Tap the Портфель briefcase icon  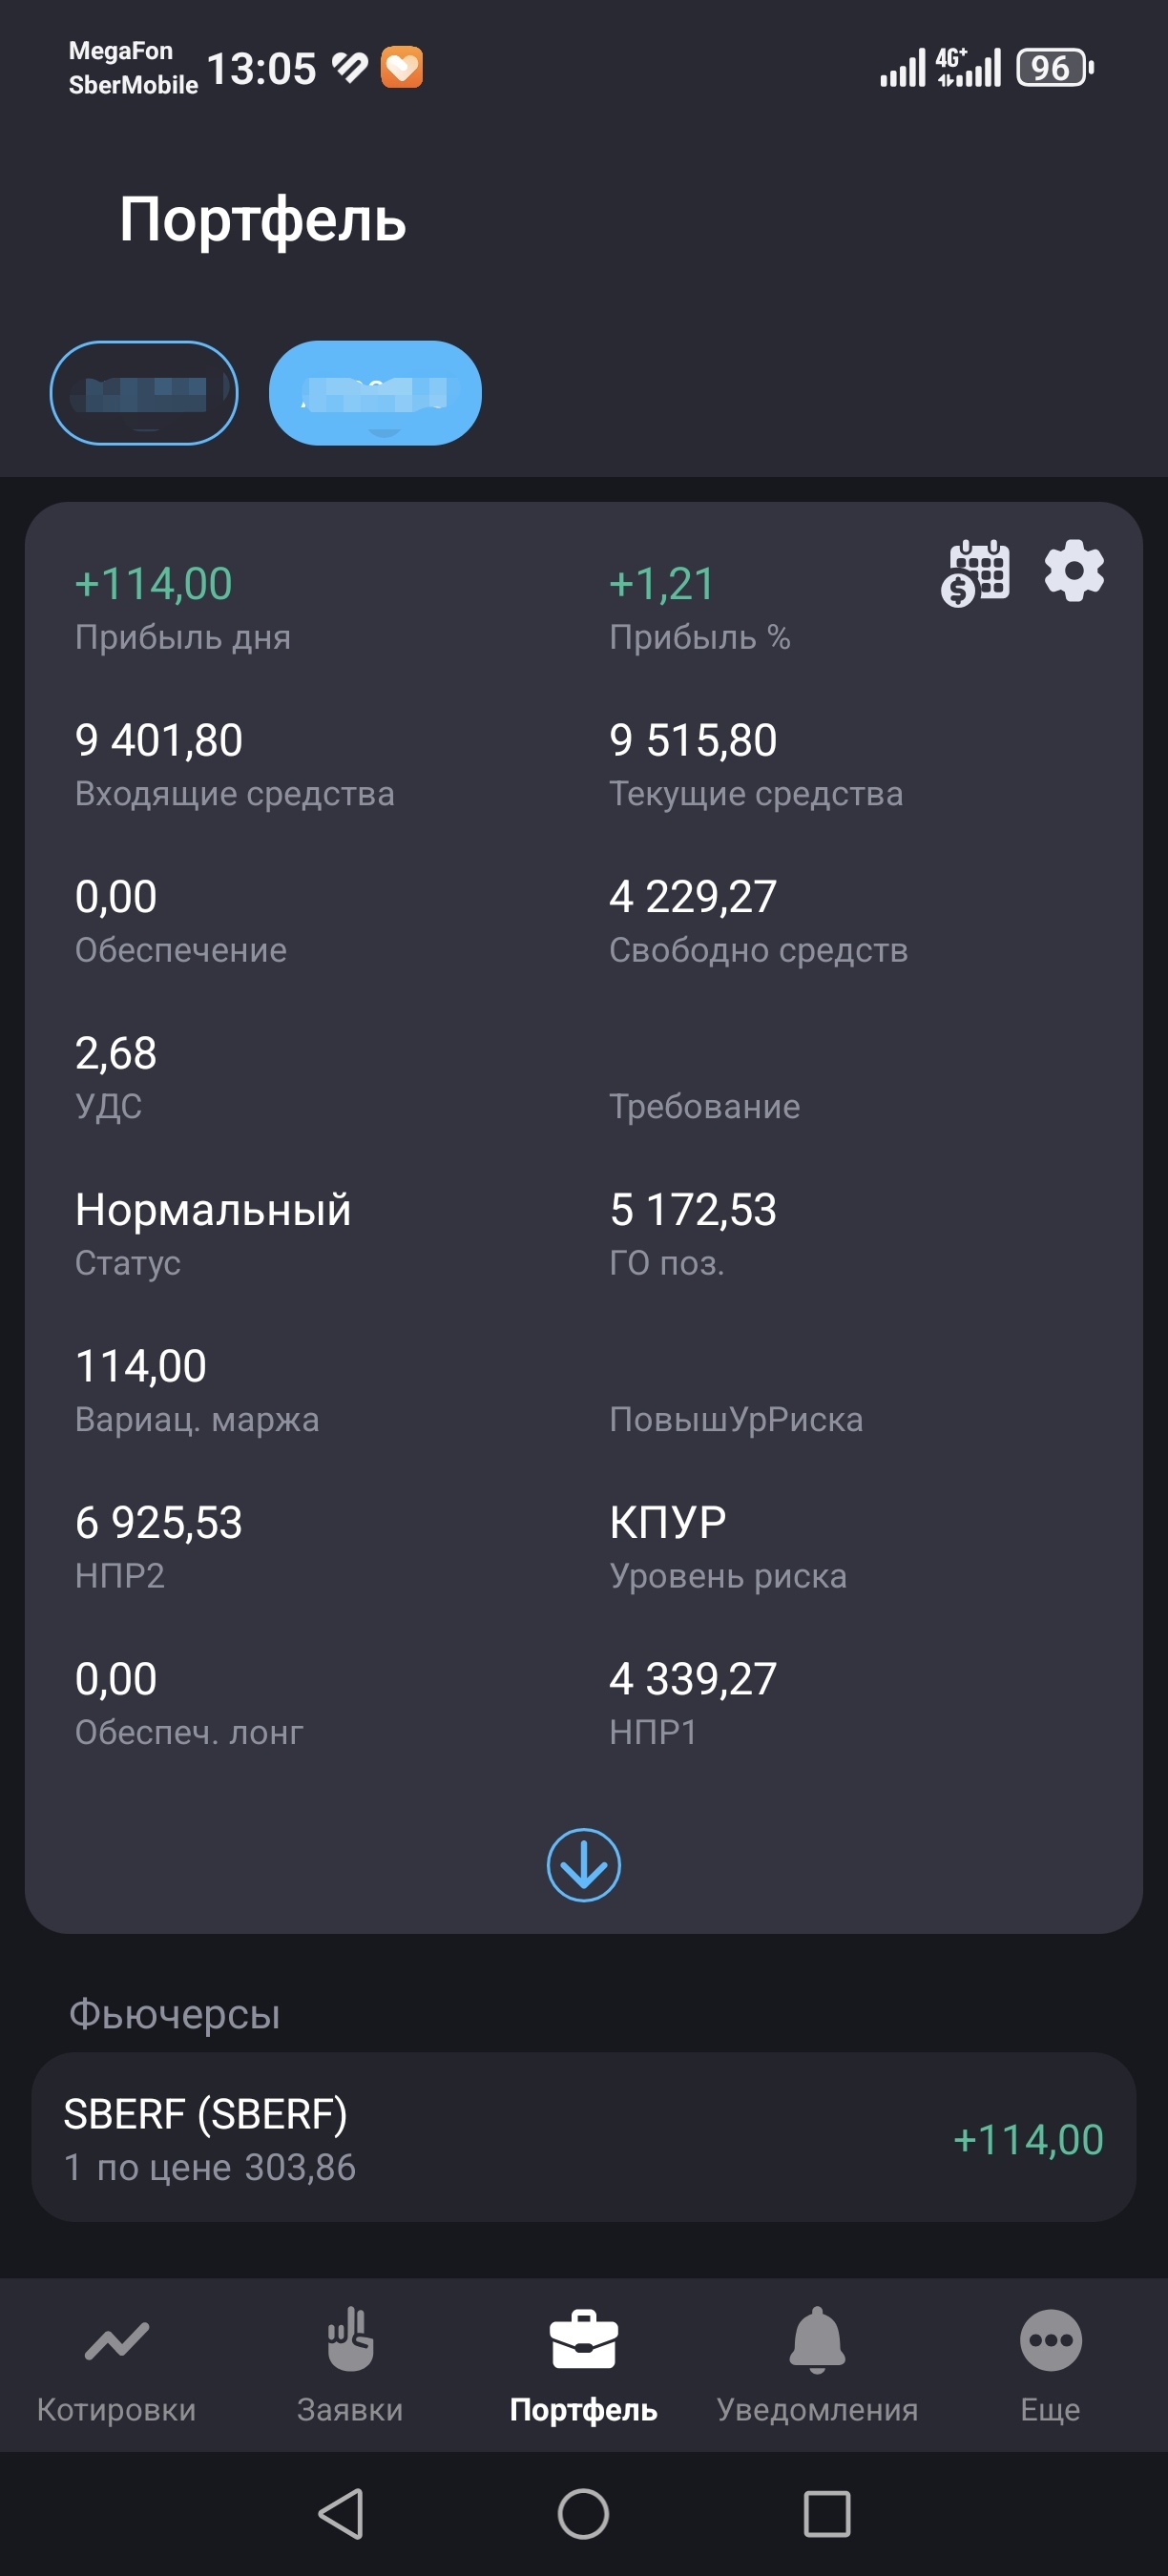(583, 2342)
